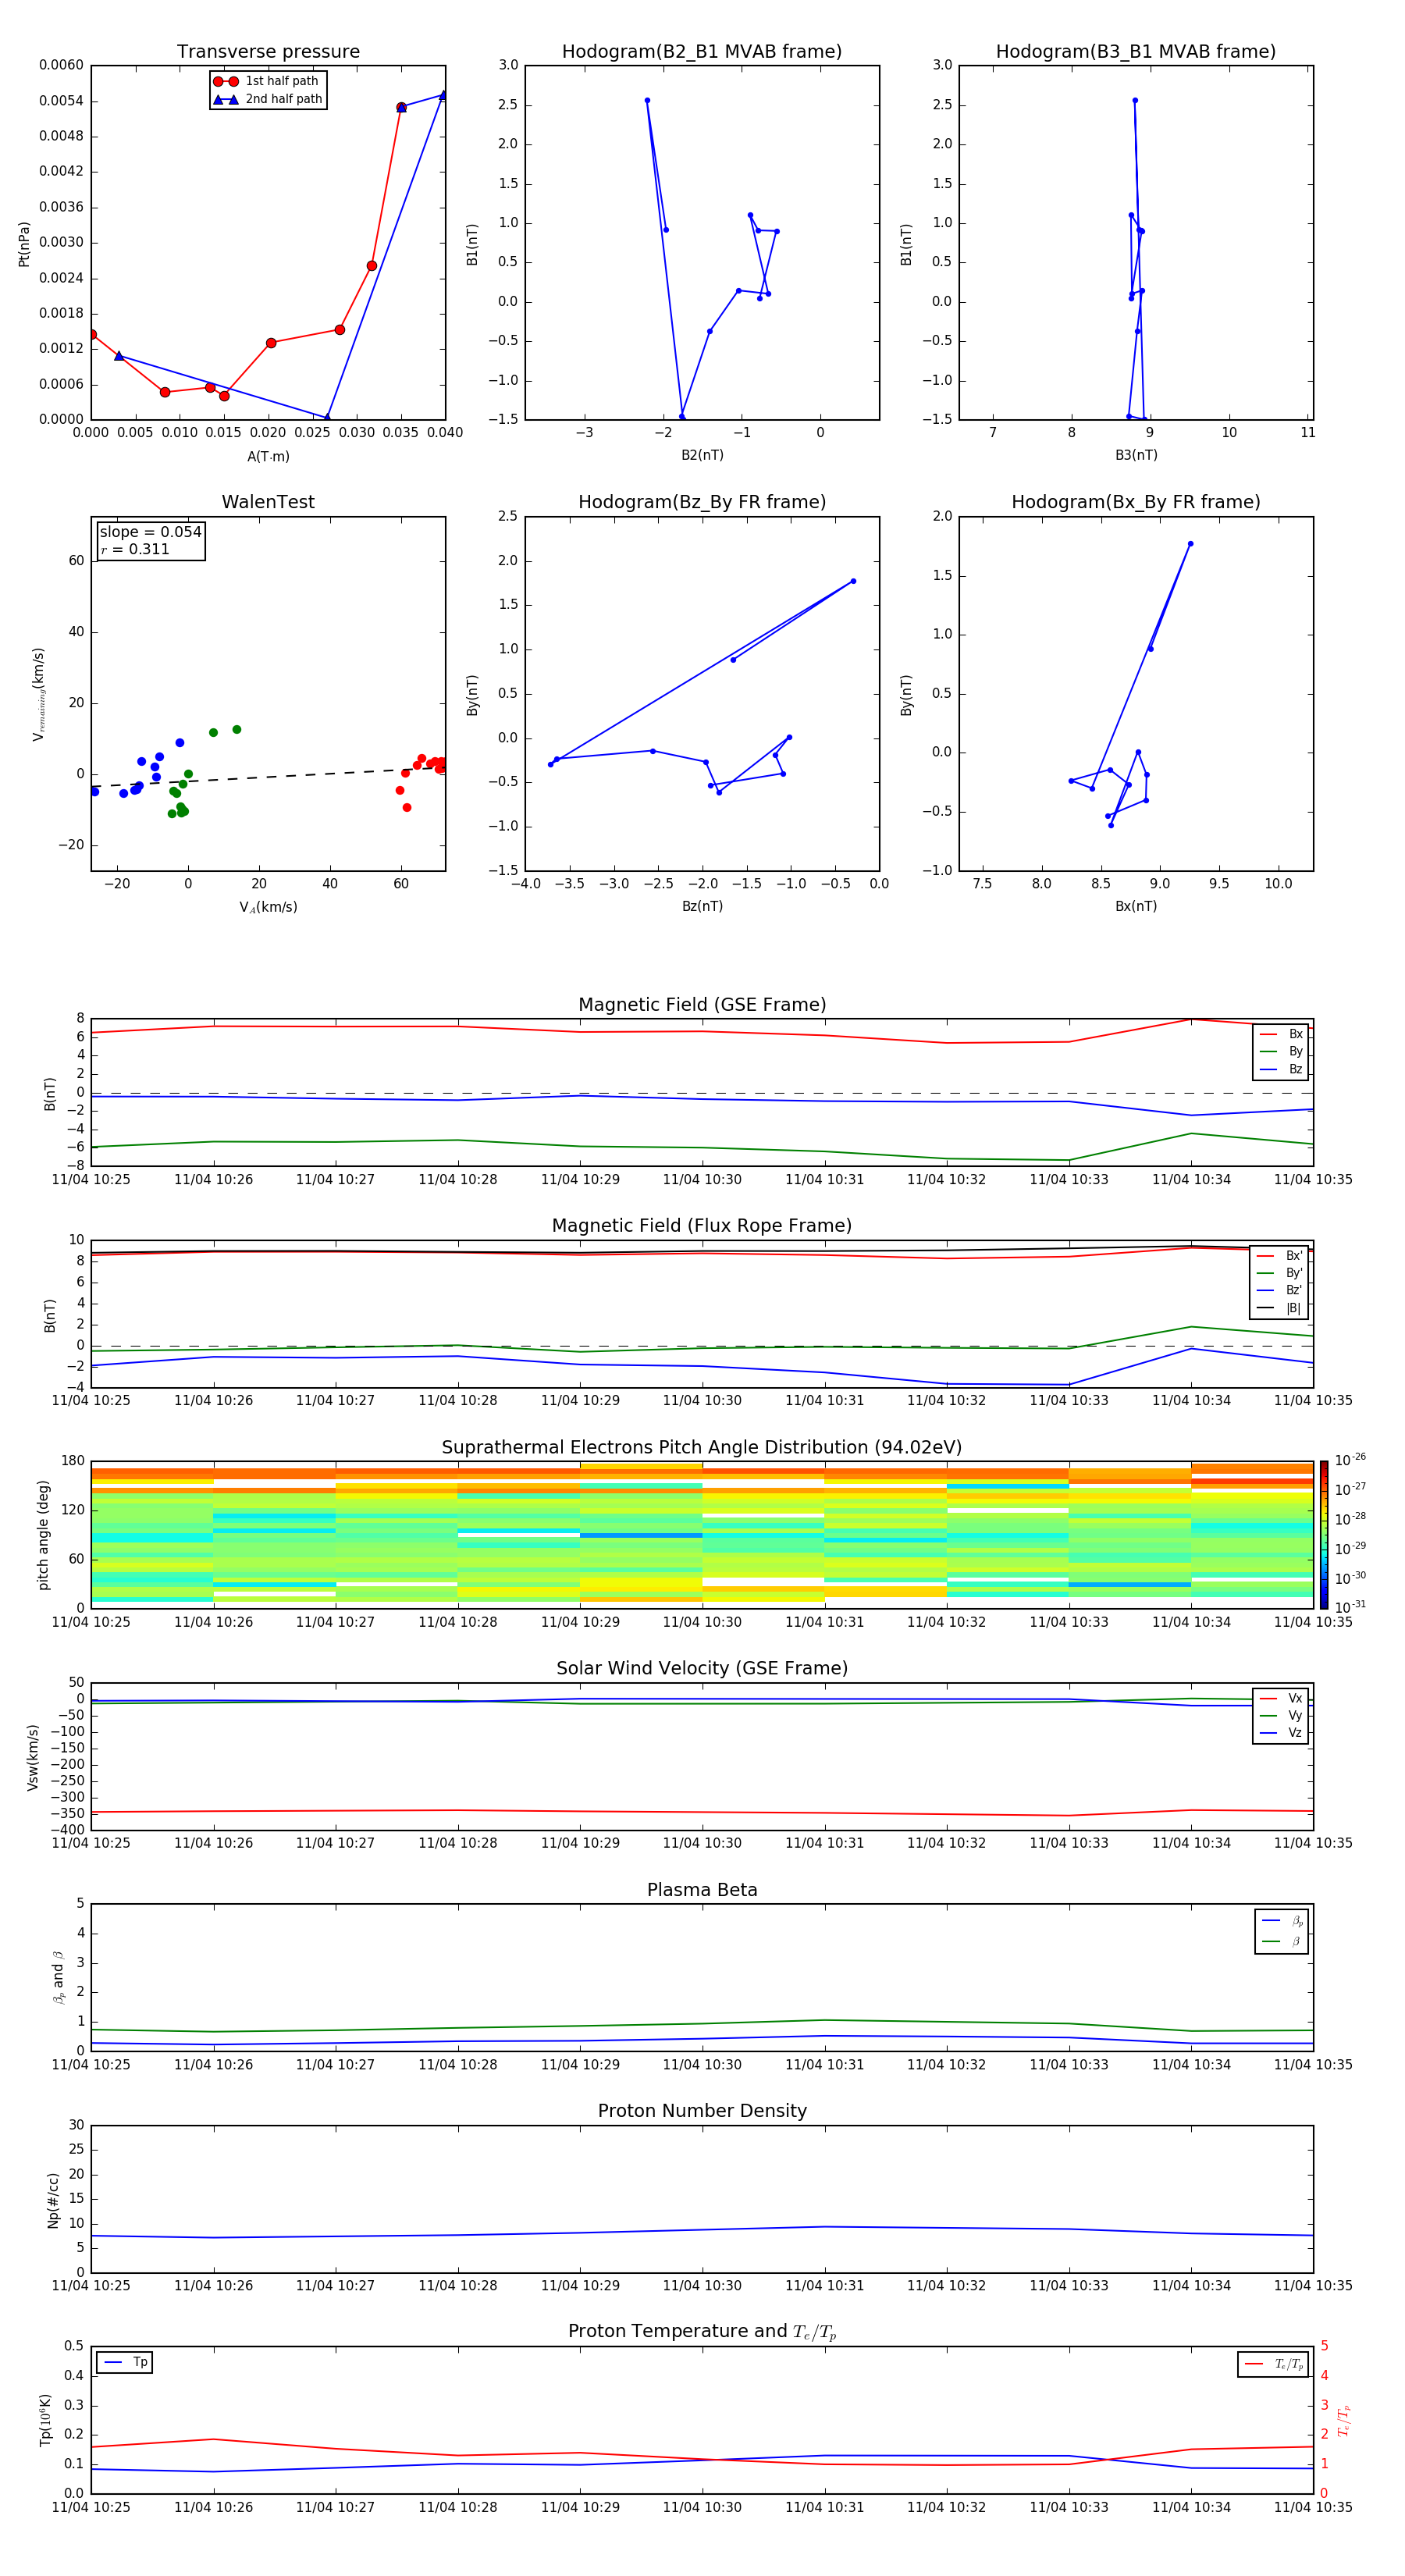Click the dashed fit line in WalenTest

[268, 777]
